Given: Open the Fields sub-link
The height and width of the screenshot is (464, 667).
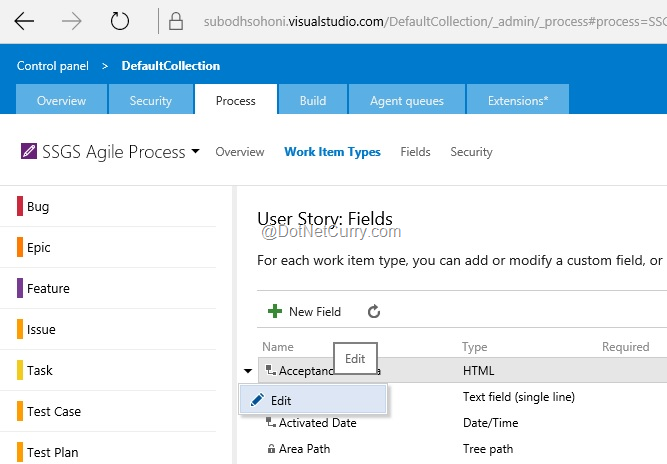Looking at the screenshot, I should [x=415, y=152].
